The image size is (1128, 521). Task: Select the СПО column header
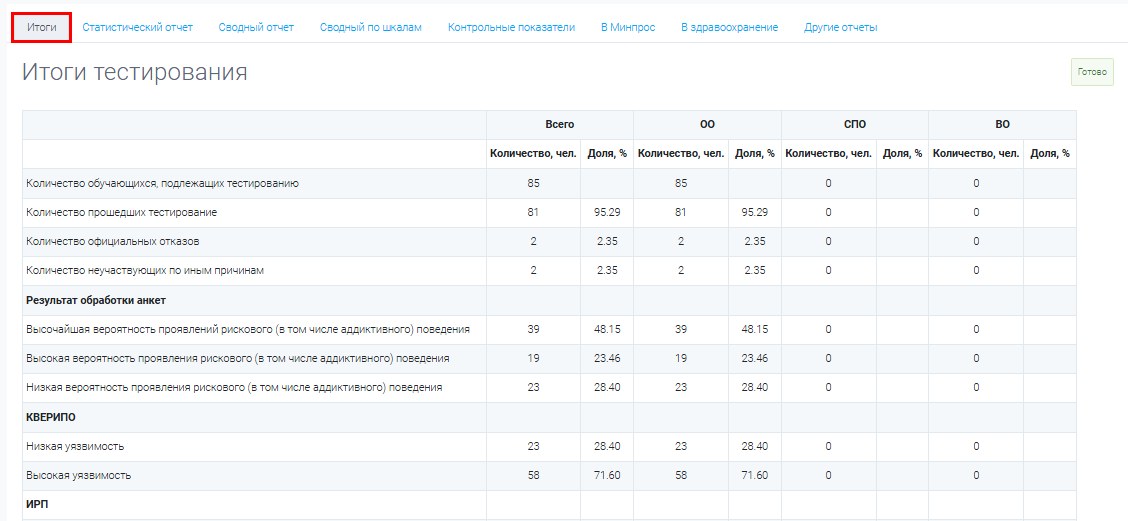[x=855, y=124]
